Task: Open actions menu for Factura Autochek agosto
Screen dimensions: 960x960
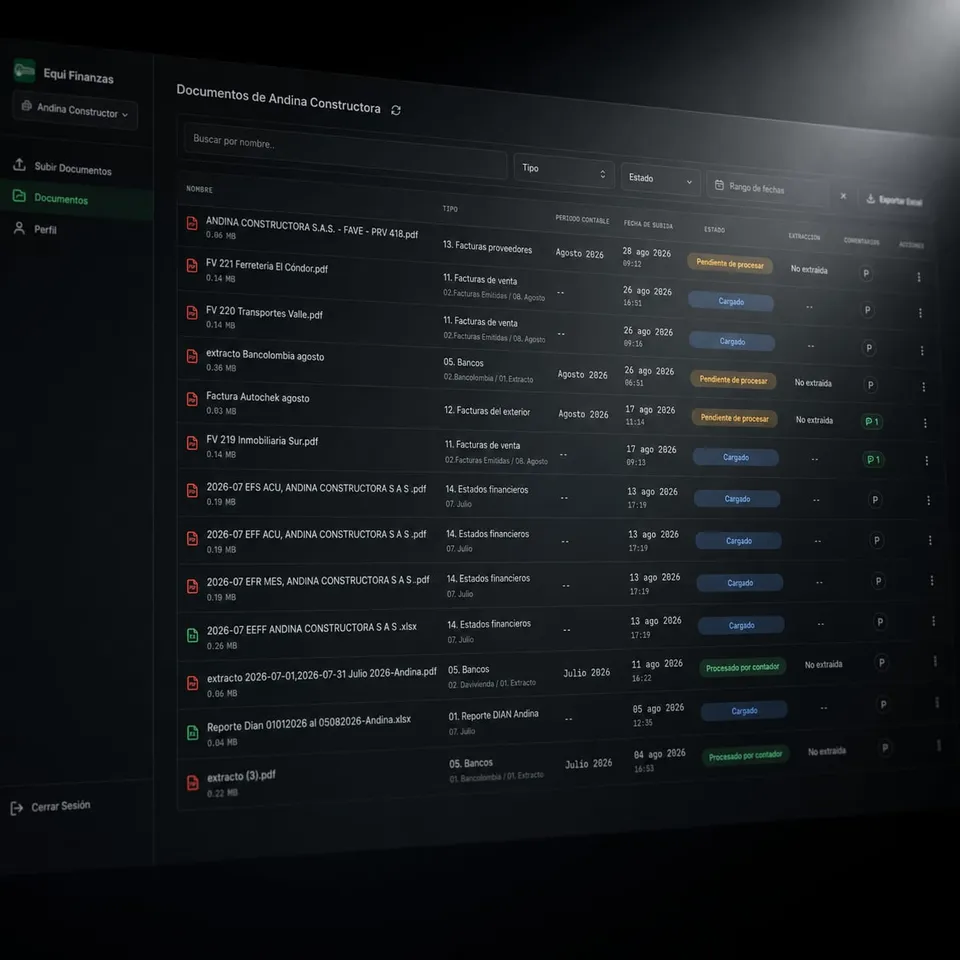Action: 925,423
